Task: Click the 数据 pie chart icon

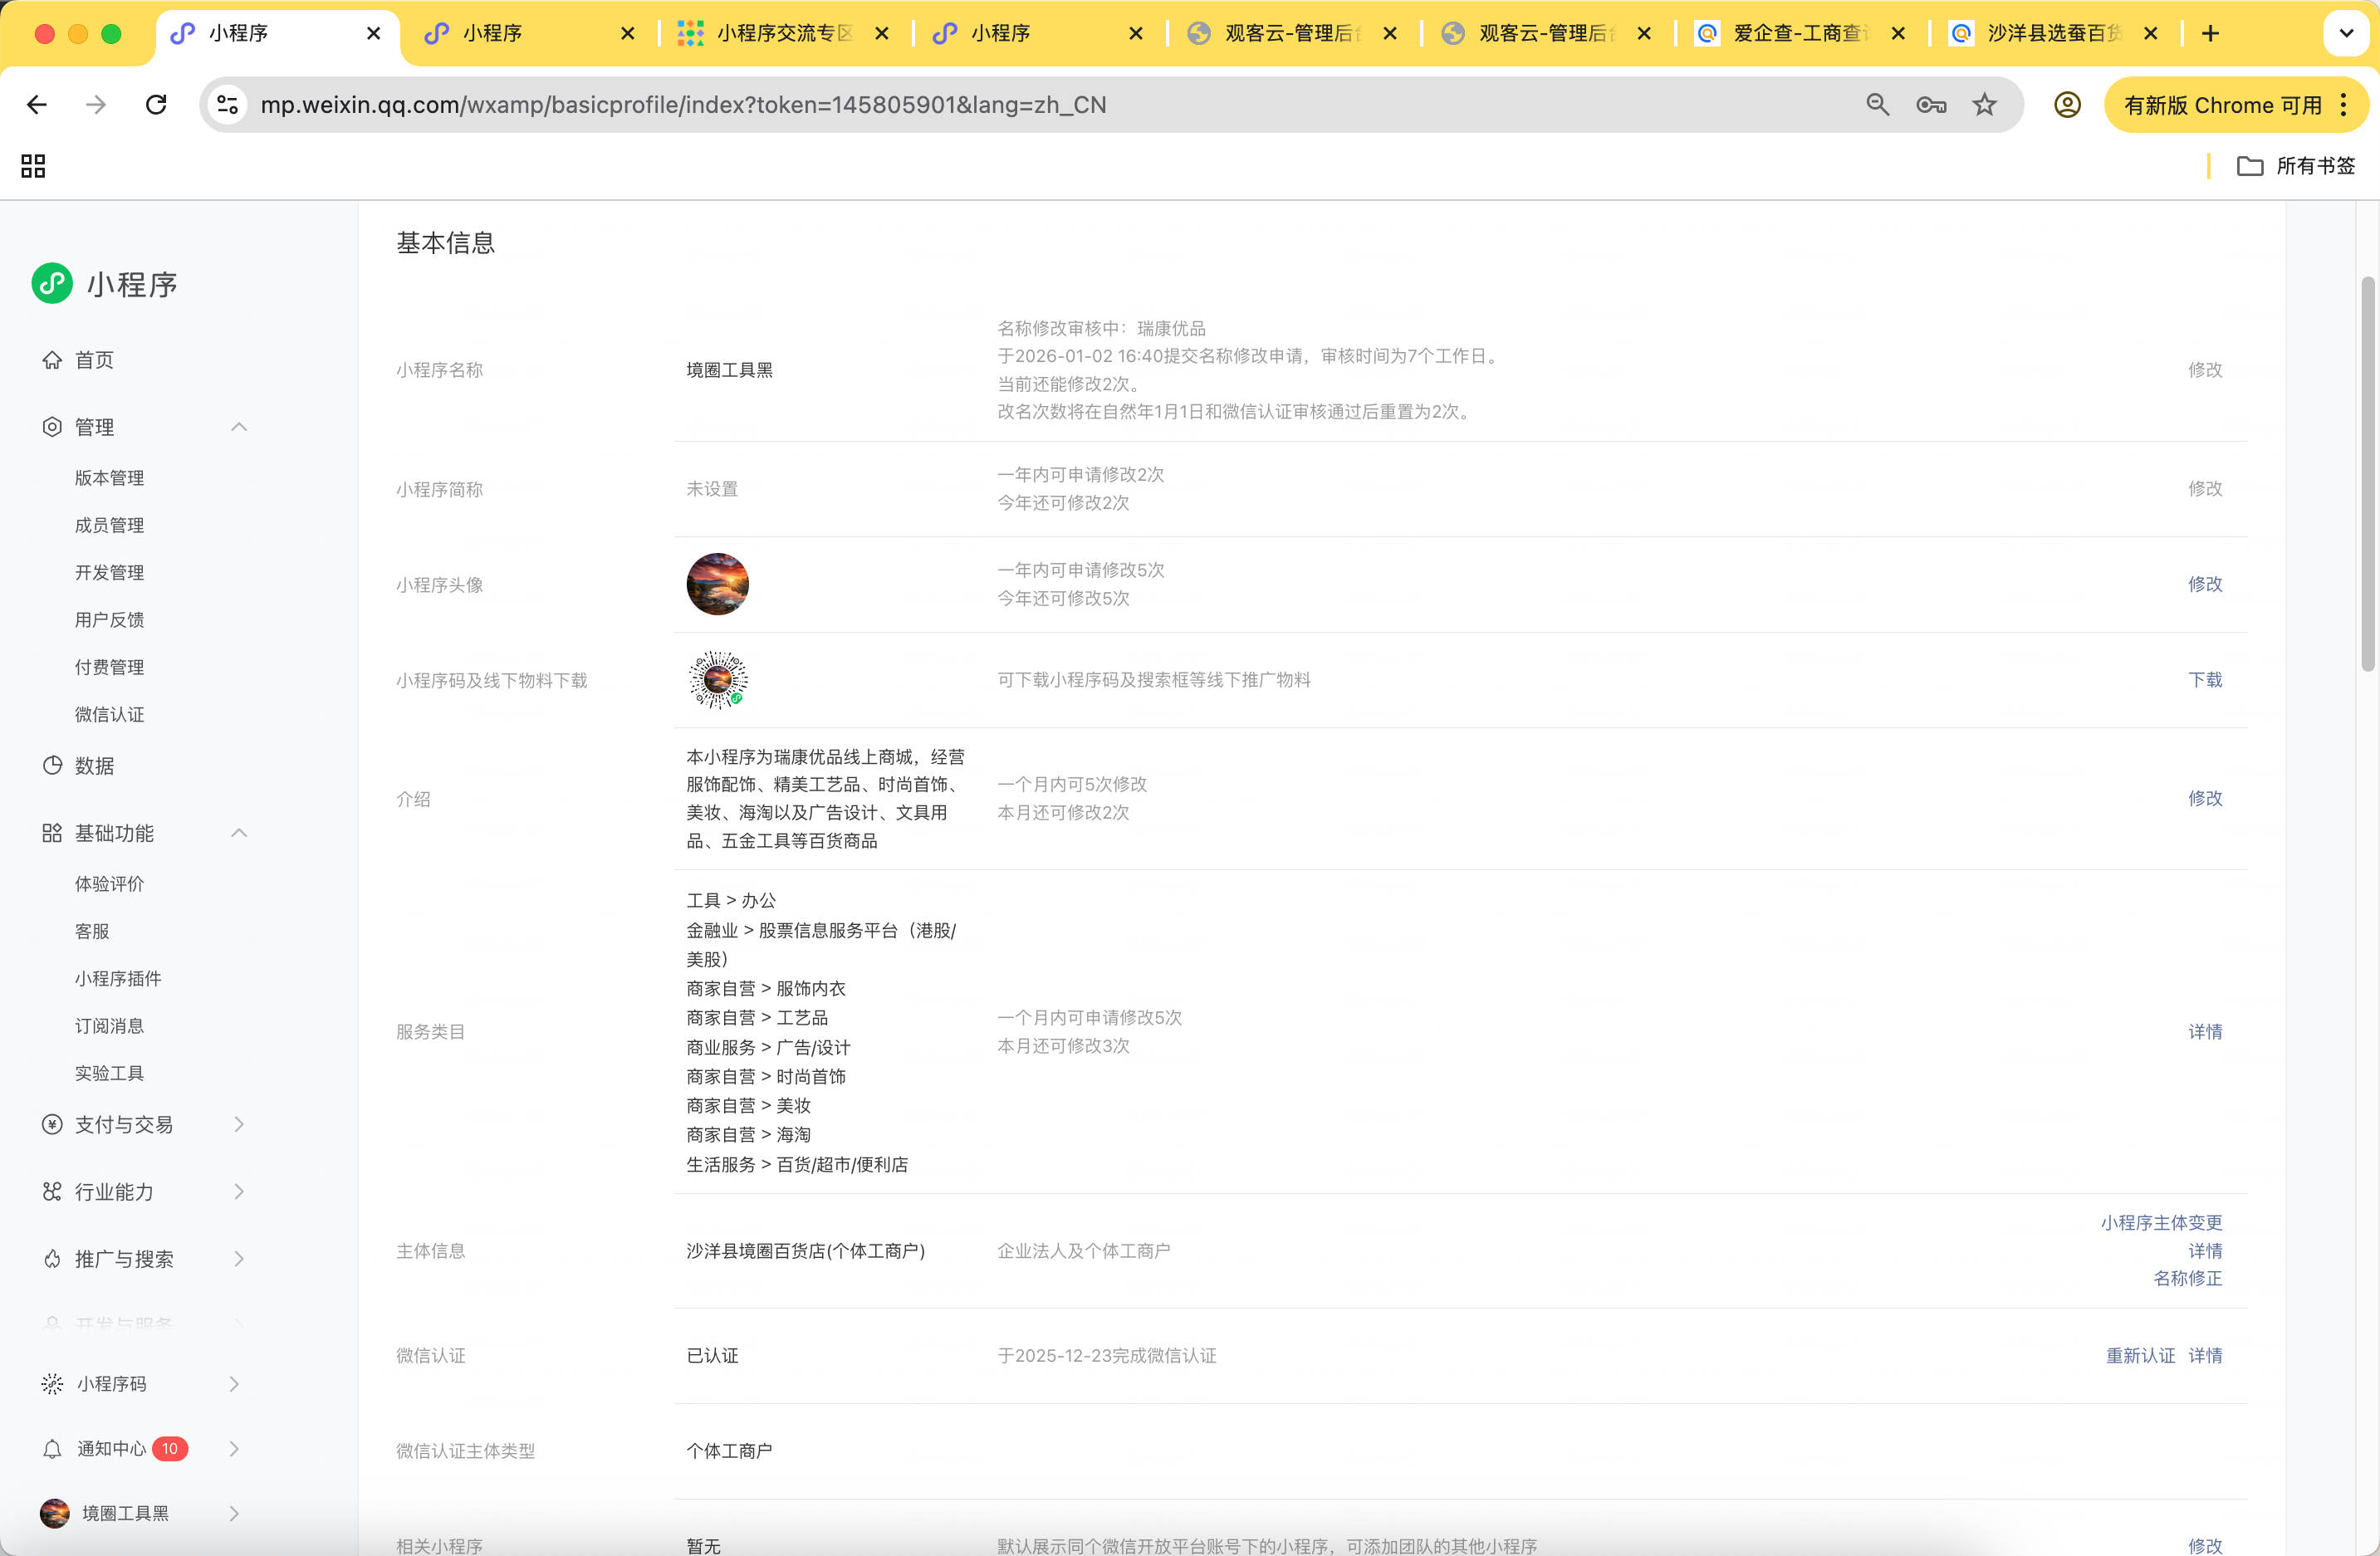Action: coord(52,766)
